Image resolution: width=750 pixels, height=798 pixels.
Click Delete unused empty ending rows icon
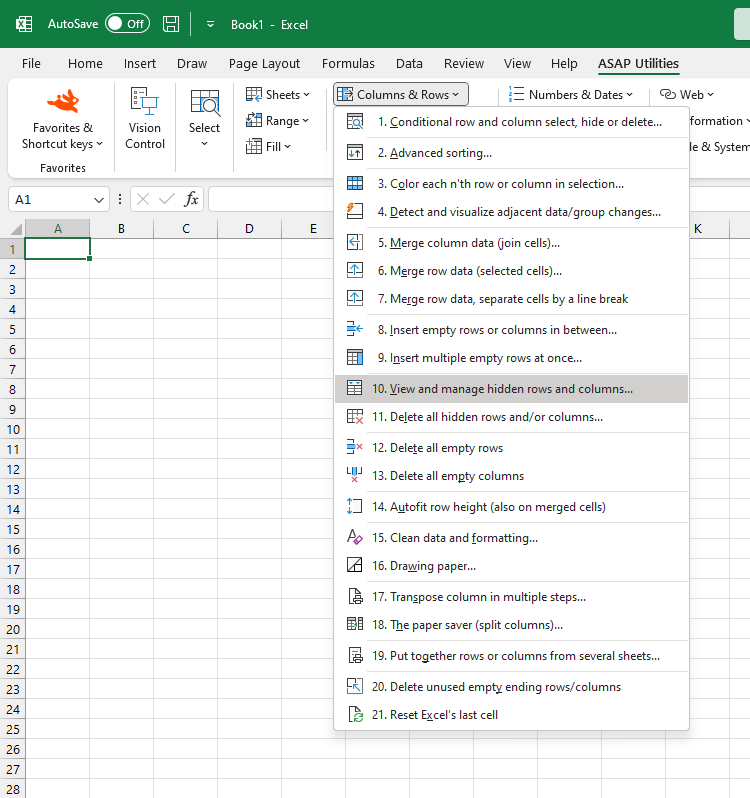click(355, 687)
